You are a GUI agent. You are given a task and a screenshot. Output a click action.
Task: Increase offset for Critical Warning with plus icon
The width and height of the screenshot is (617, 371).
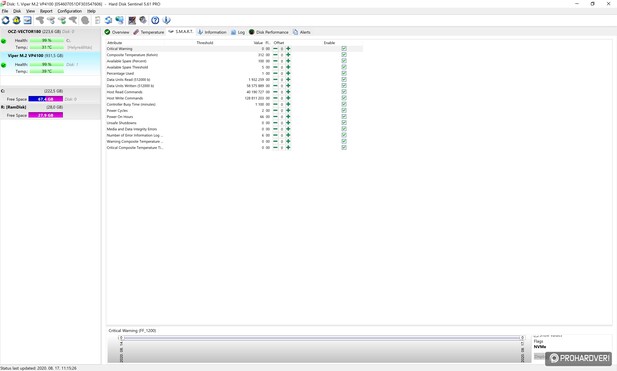click(x=288, y=48)
